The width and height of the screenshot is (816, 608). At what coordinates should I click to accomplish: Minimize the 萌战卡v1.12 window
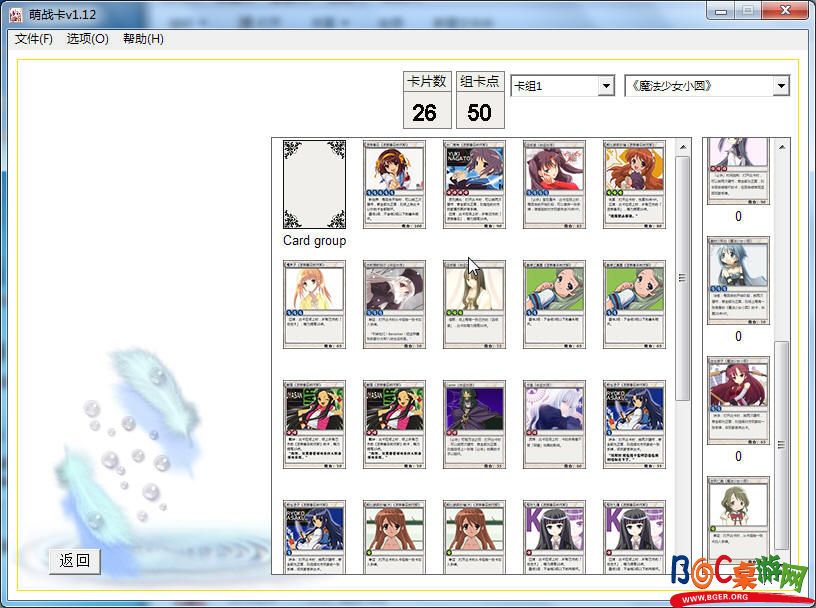coord(721,11)
